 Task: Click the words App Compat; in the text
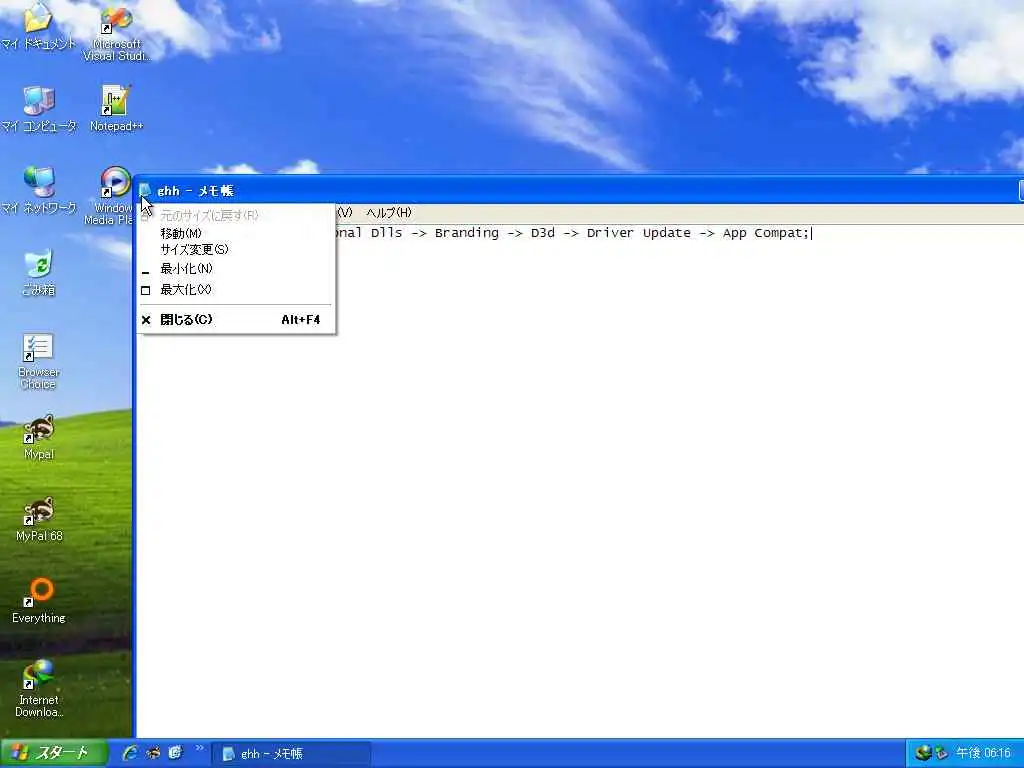[765, 233]
